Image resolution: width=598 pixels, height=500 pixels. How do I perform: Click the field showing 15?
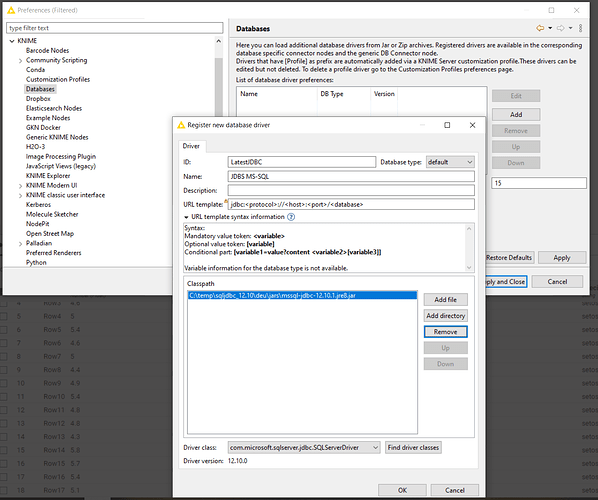539,183
